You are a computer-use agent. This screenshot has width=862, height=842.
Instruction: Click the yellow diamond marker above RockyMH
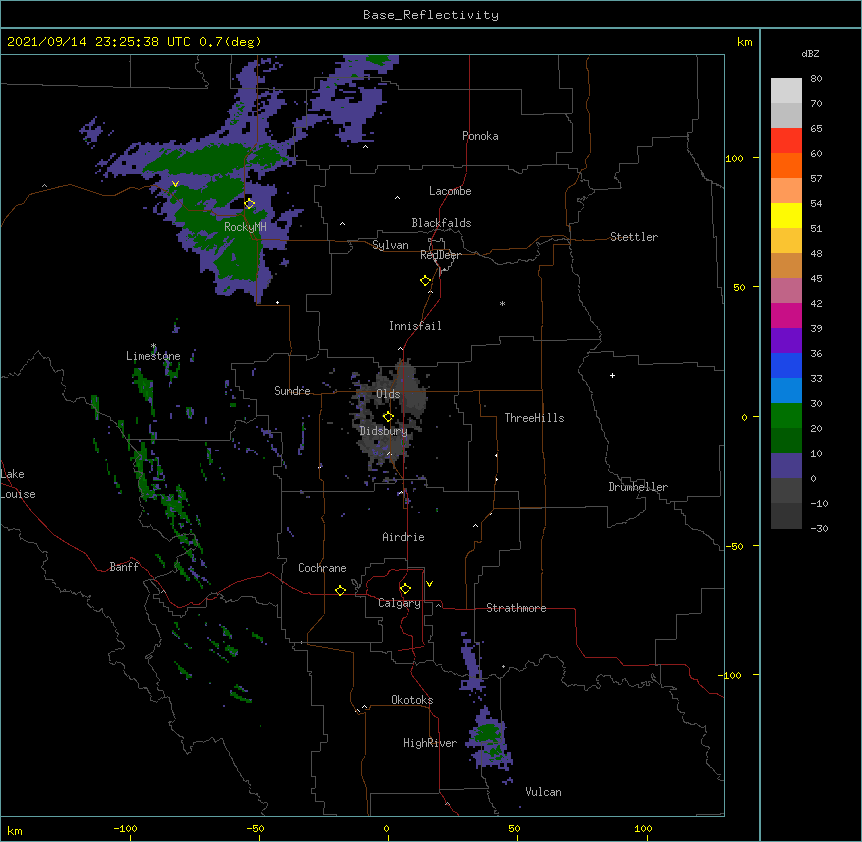[249, 204]
